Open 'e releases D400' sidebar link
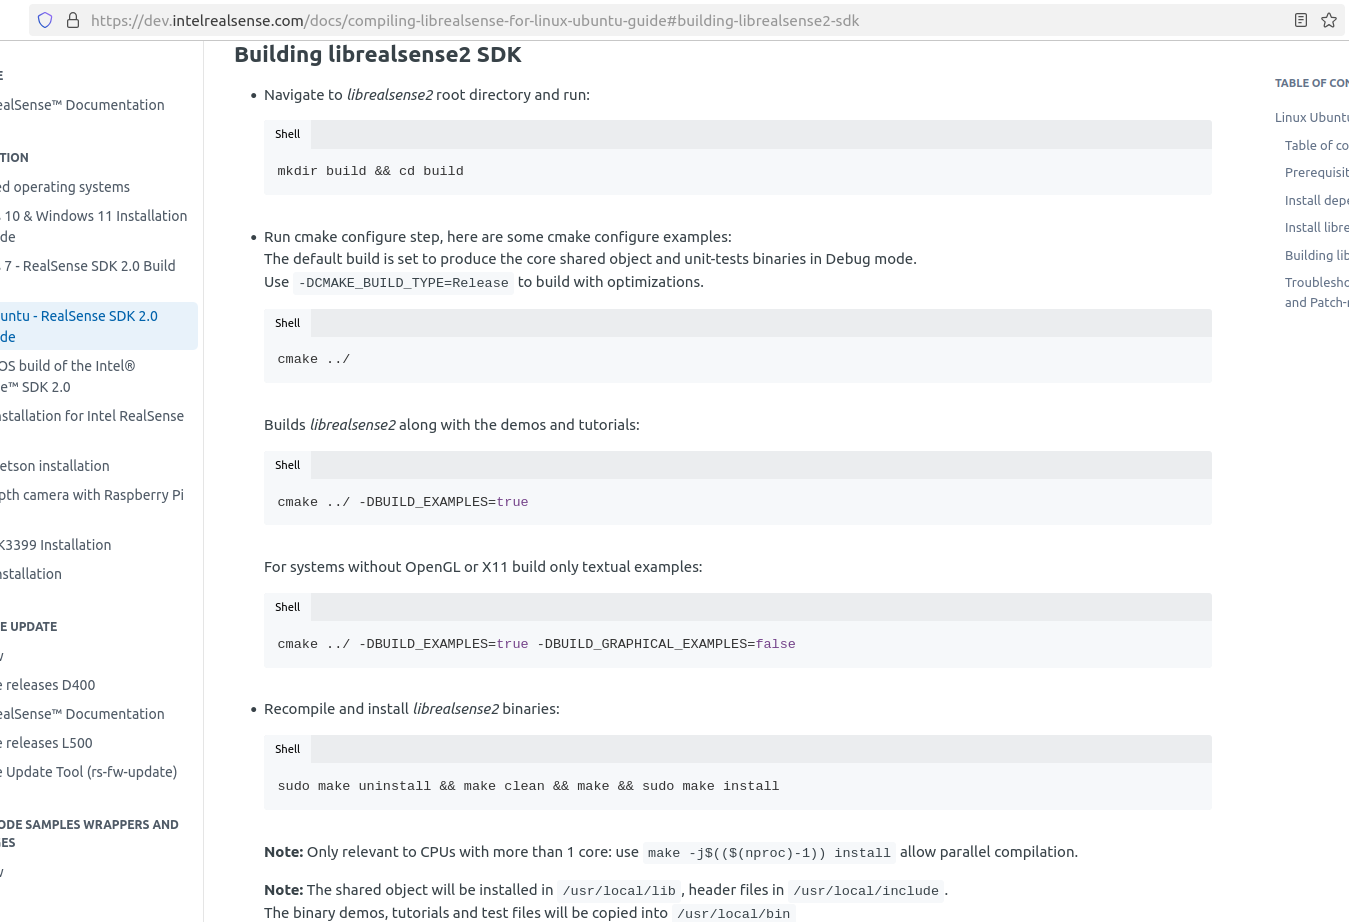 pyautogui.click(x=48, y=685)
